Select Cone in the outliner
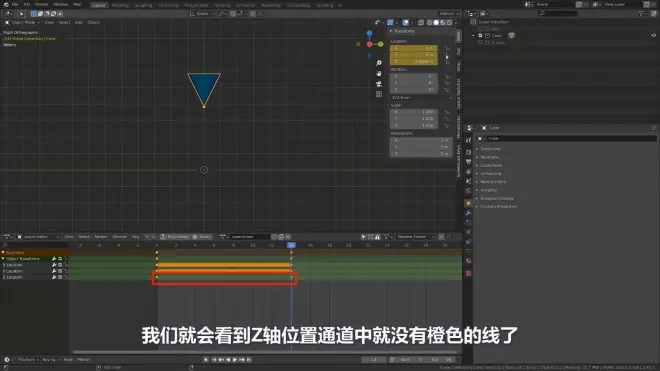Viewport: 660px width, 371px height. [x=496, y=36]
